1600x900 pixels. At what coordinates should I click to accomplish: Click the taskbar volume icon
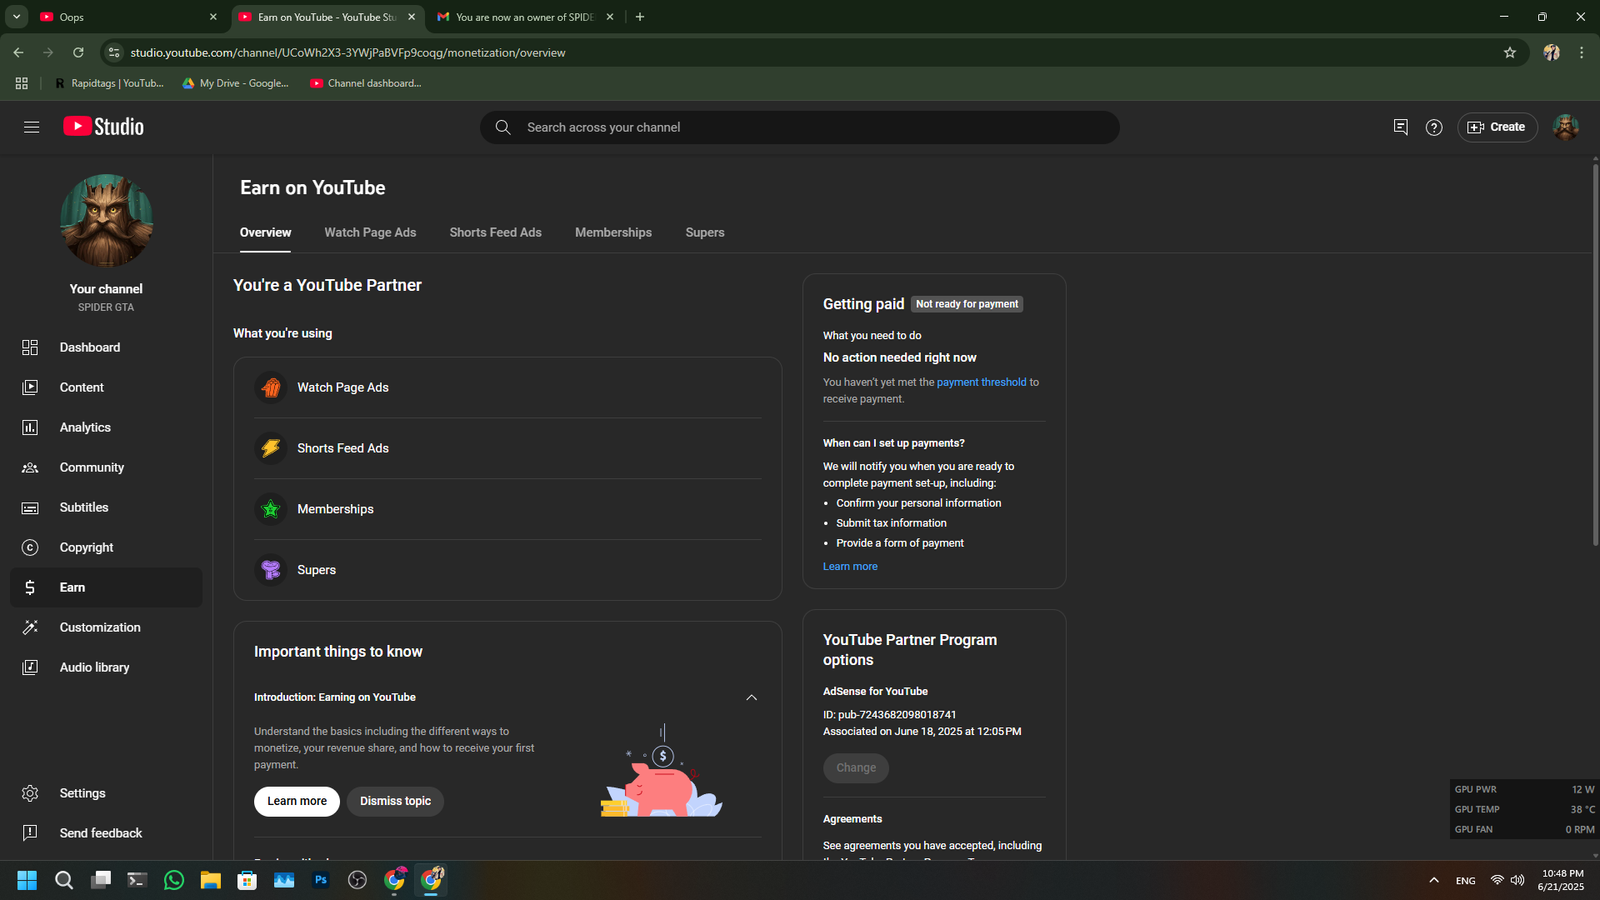(1517, 880)
